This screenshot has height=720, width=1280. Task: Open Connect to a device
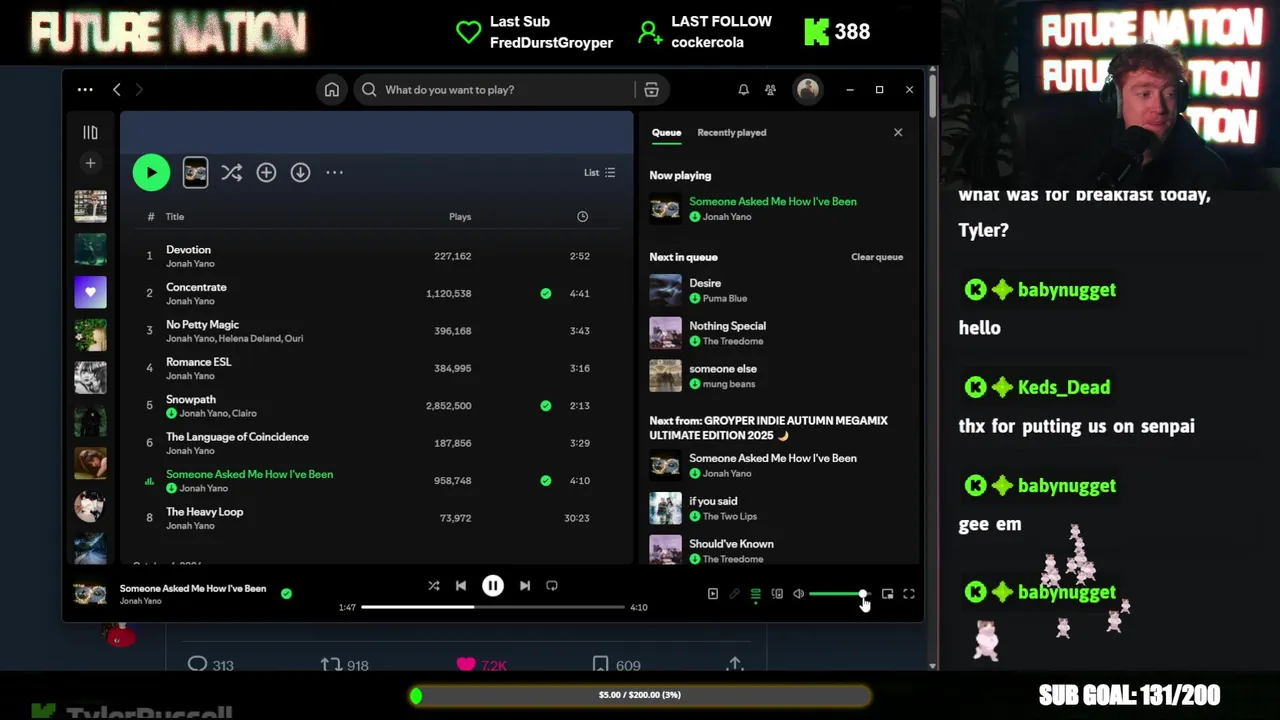pyautogui.click(x=777, y=594)
